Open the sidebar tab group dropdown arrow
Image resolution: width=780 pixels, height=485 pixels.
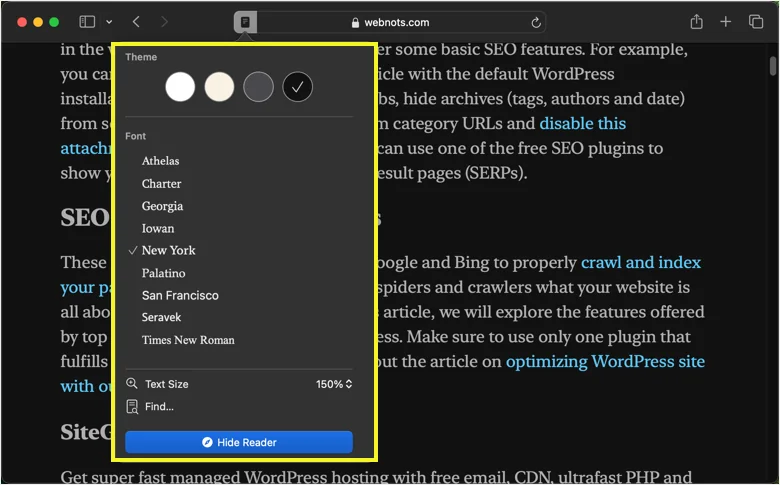[x=109, y=22]
